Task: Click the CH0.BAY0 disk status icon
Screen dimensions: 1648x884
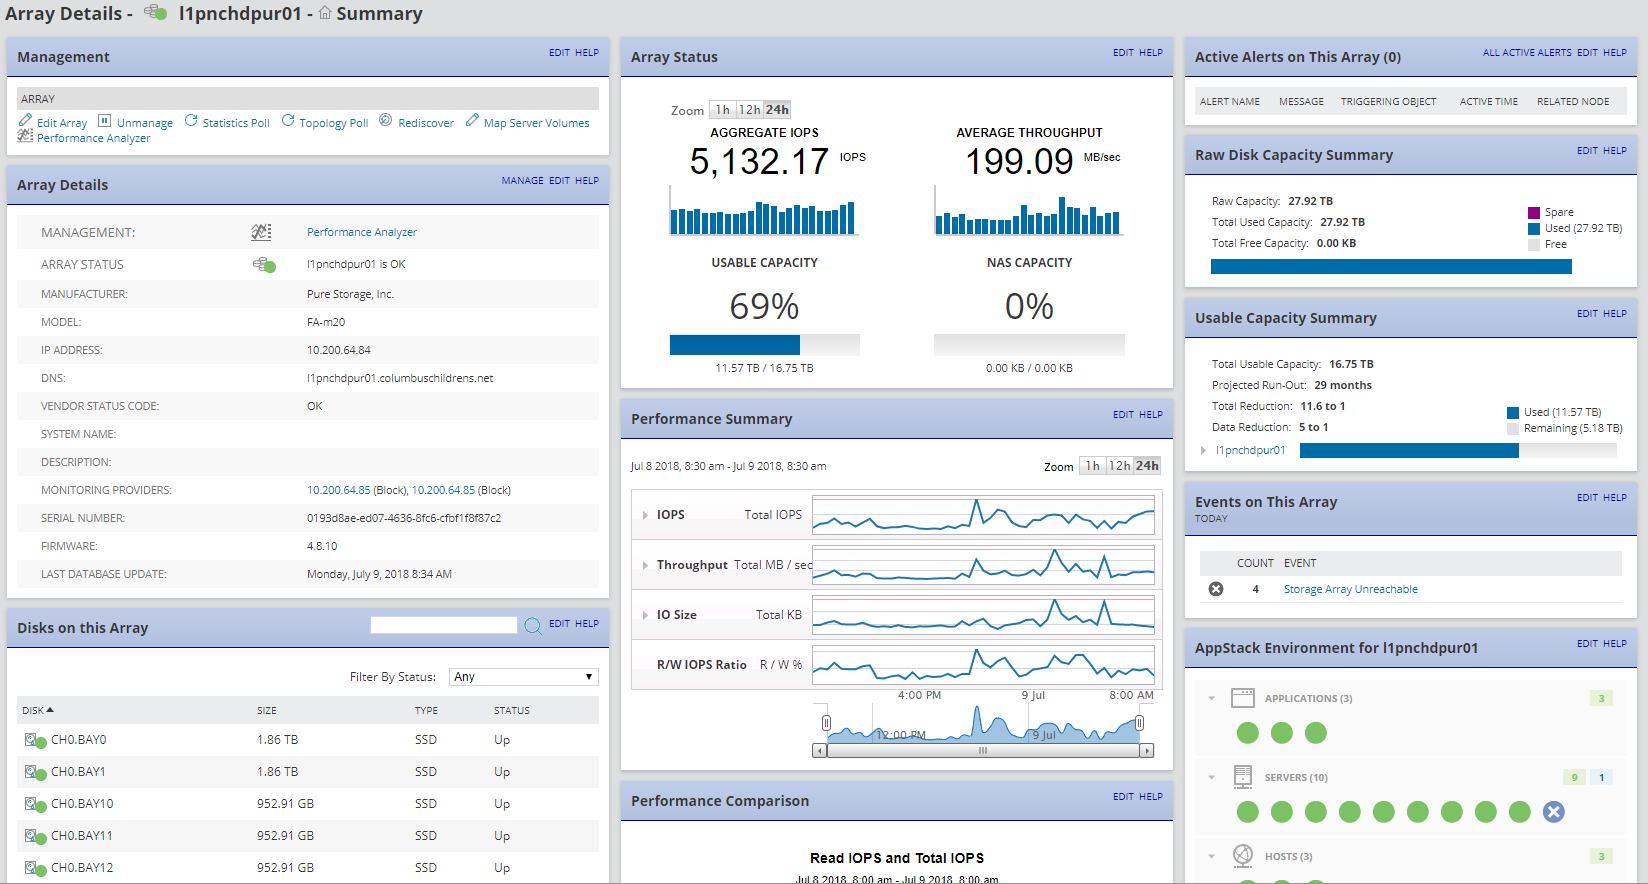Action: click(35, 741)
